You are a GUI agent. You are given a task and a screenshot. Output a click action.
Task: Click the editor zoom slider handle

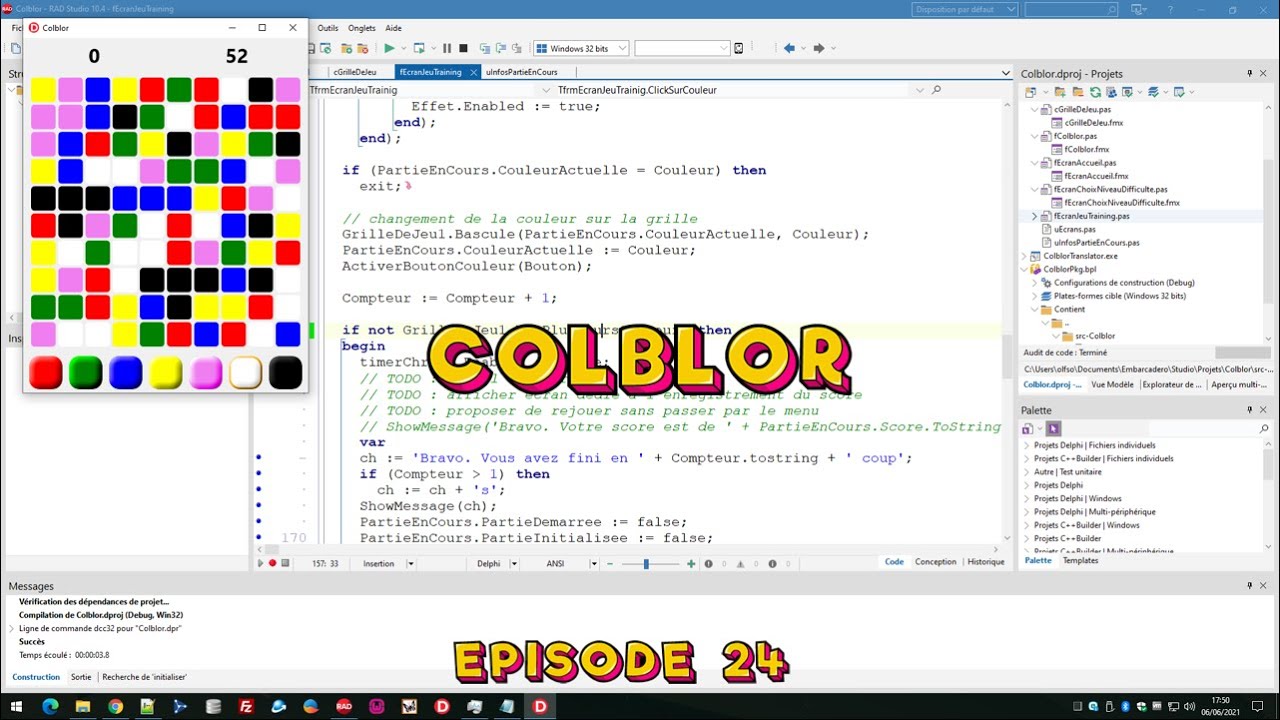click(646, 564)
